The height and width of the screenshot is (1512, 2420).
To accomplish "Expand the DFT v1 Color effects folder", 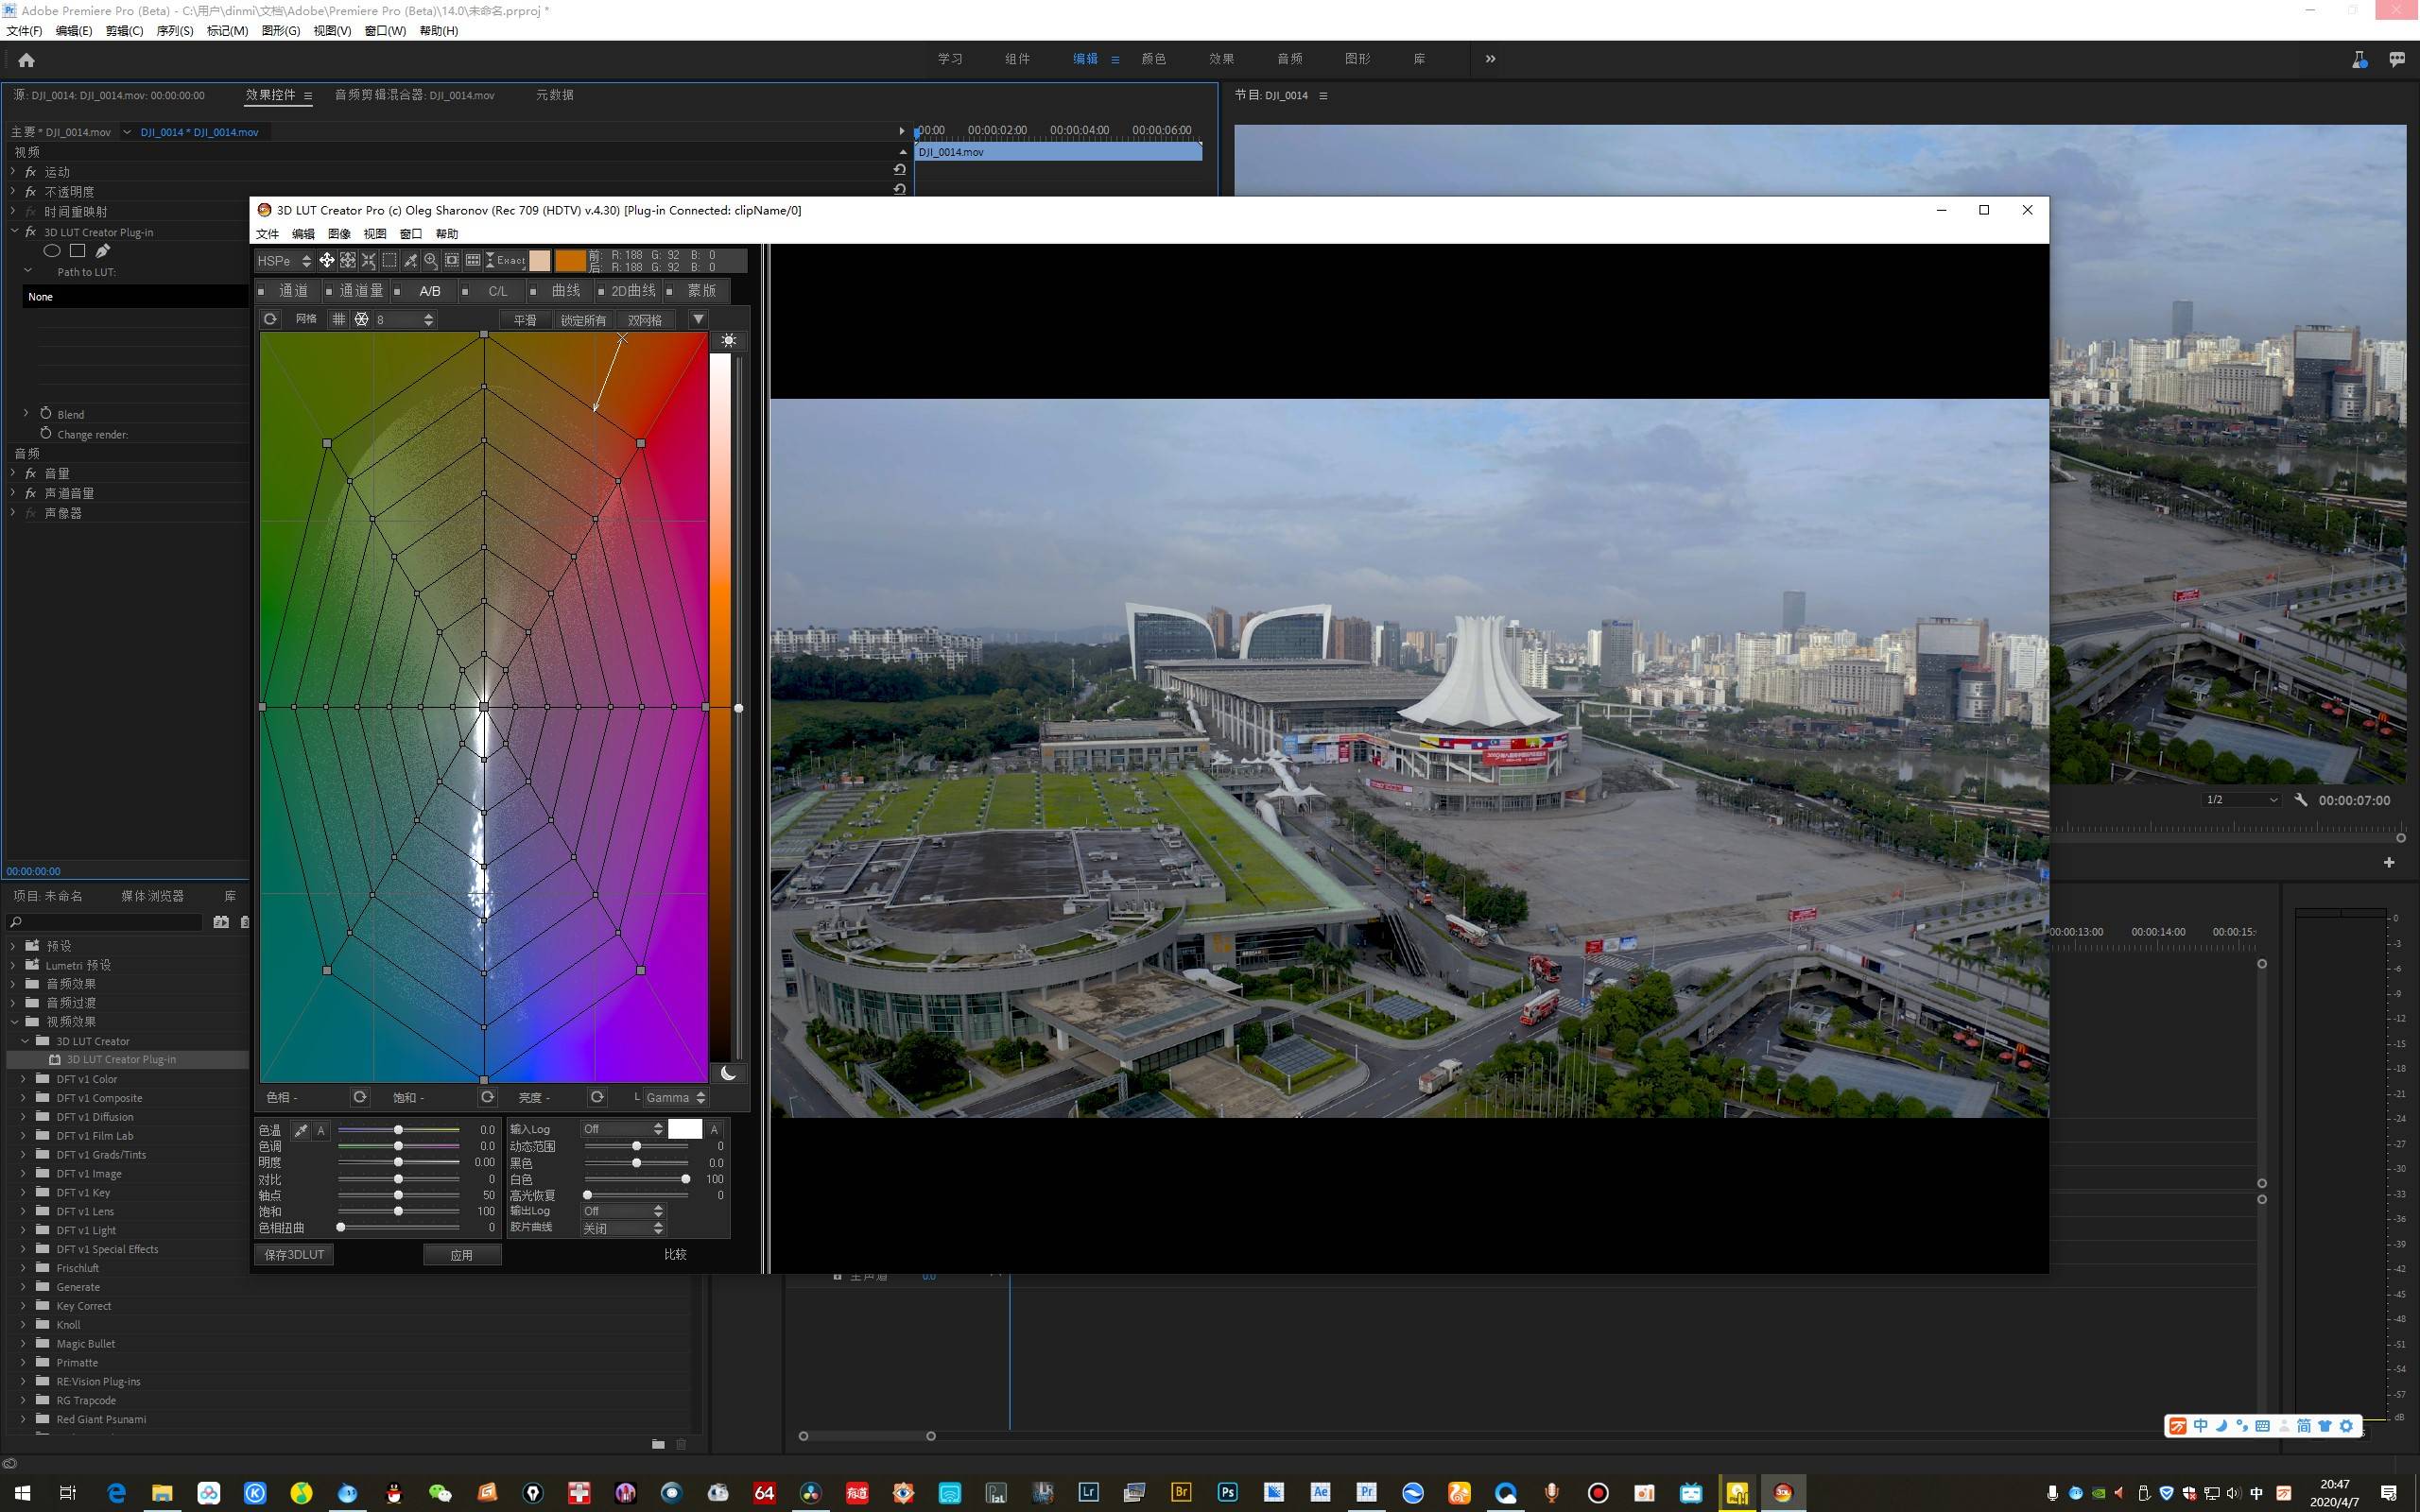I will coord(24,1079).
